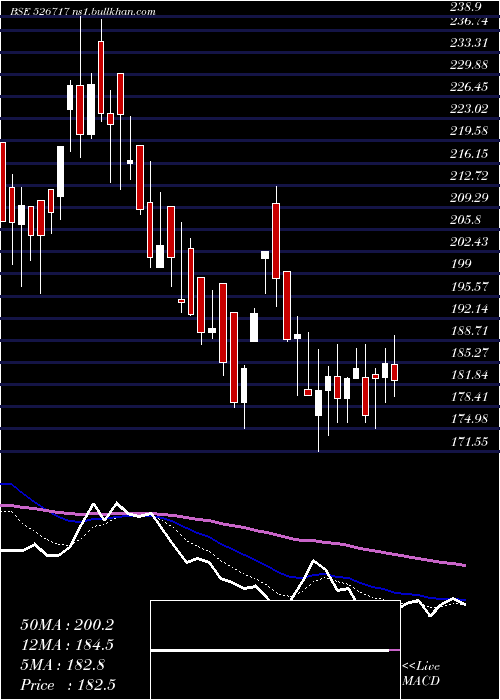
Task: Click the 178.41 price axis label
Action: (x=468, y=397)
